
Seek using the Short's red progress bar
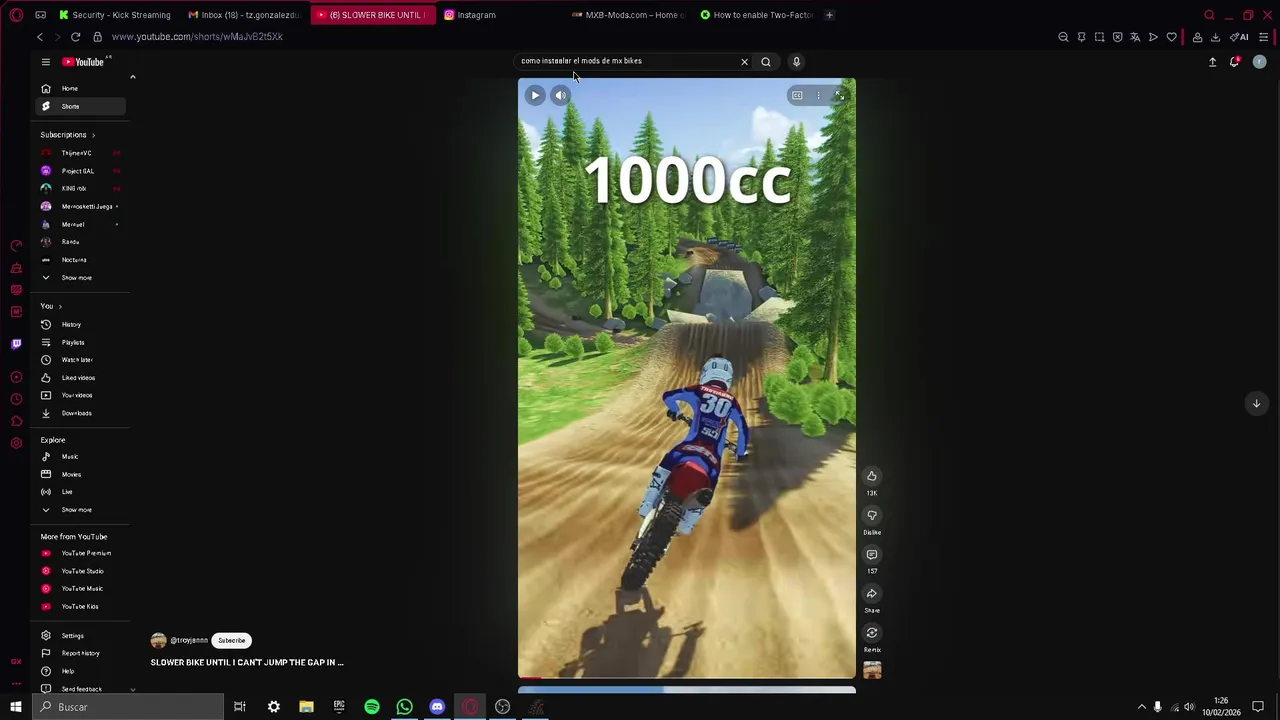coord(686,677)
